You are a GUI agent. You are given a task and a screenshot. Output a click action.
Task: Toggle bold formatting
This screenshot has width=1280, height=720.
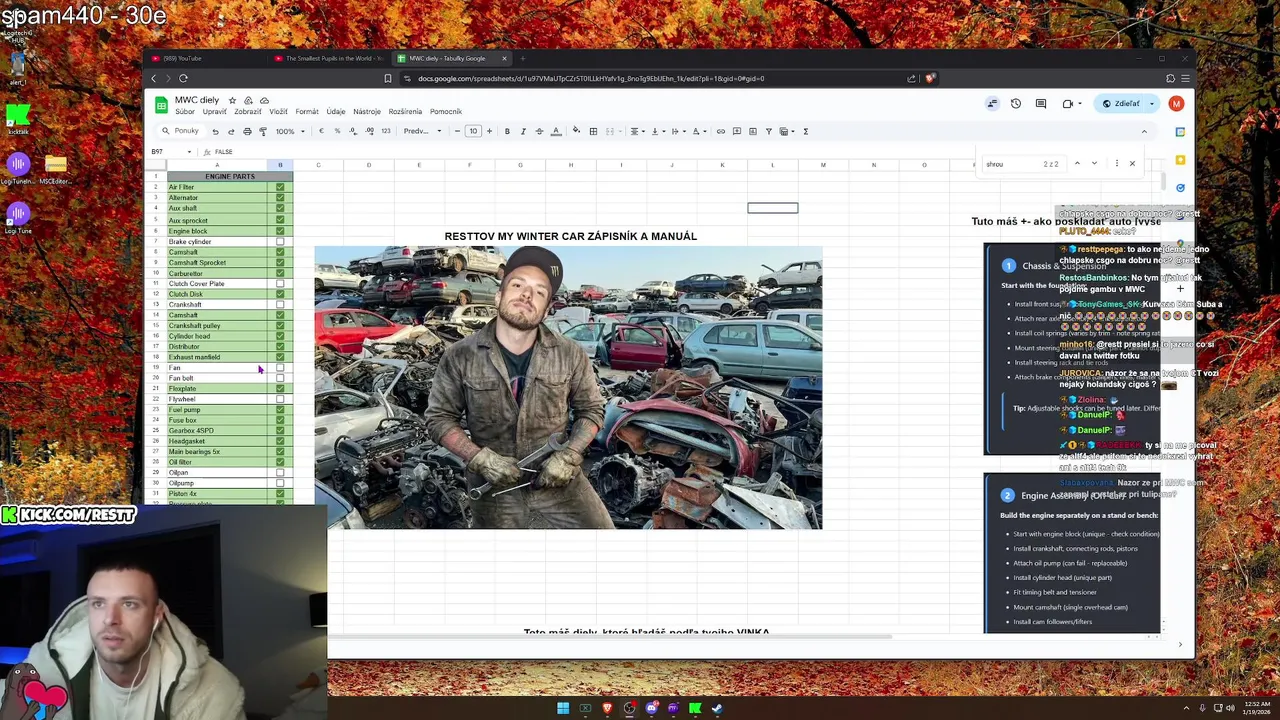tap(507, 131)
